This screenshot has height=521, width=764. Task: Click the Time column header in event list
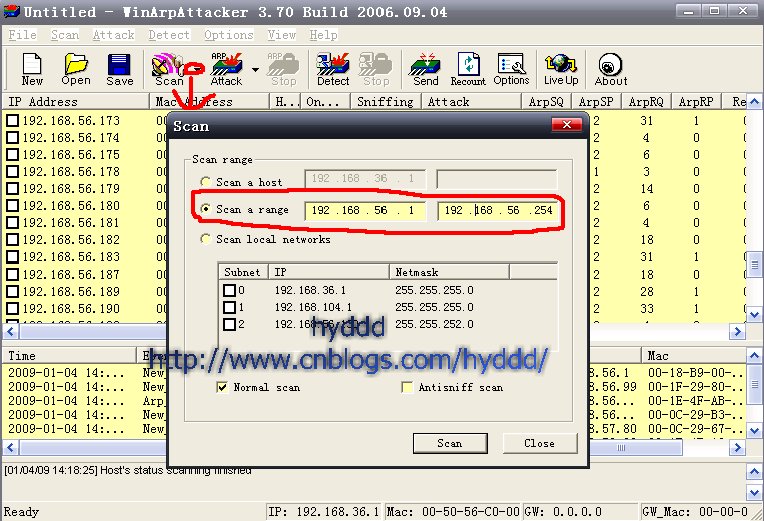[x=69, y=355]
